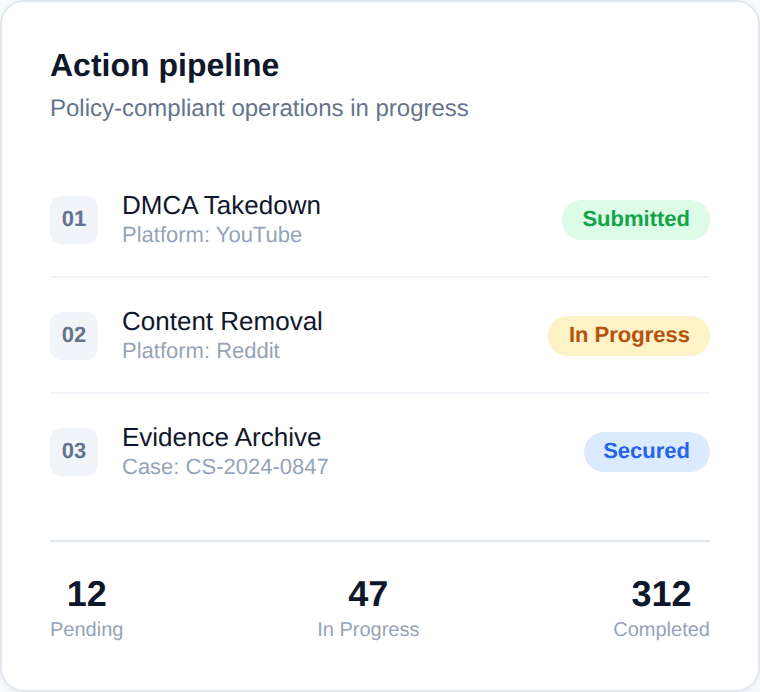The image size is (760, 692).
Task: Click the blue Secured status badge
Action: [x=646, y=451]
